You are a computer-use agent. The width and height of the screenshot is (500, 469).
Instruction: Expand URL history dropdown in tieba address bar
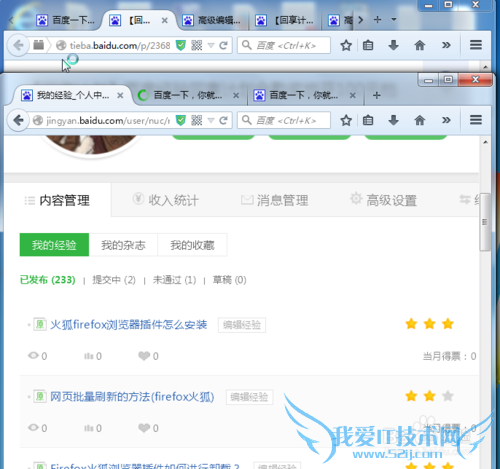point(211,45)
